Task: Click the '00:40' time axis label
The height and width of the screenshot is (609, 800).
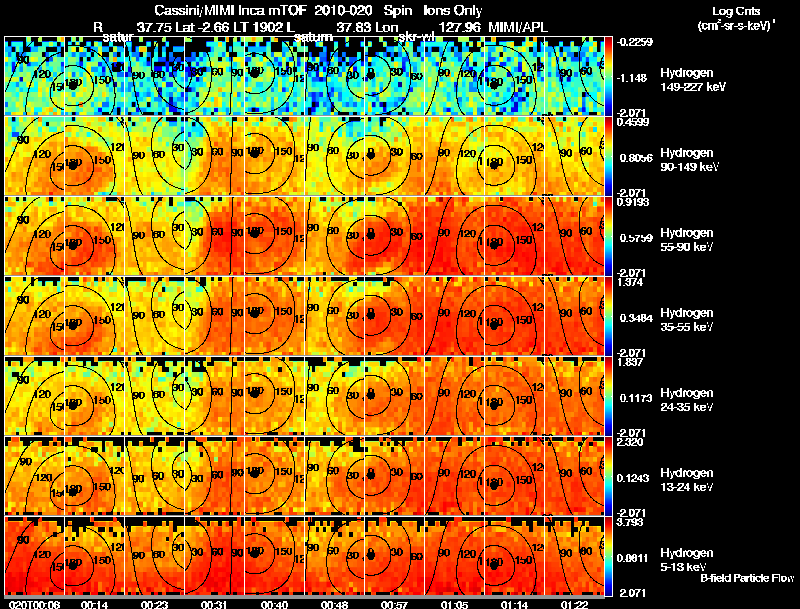Action: 274,604
